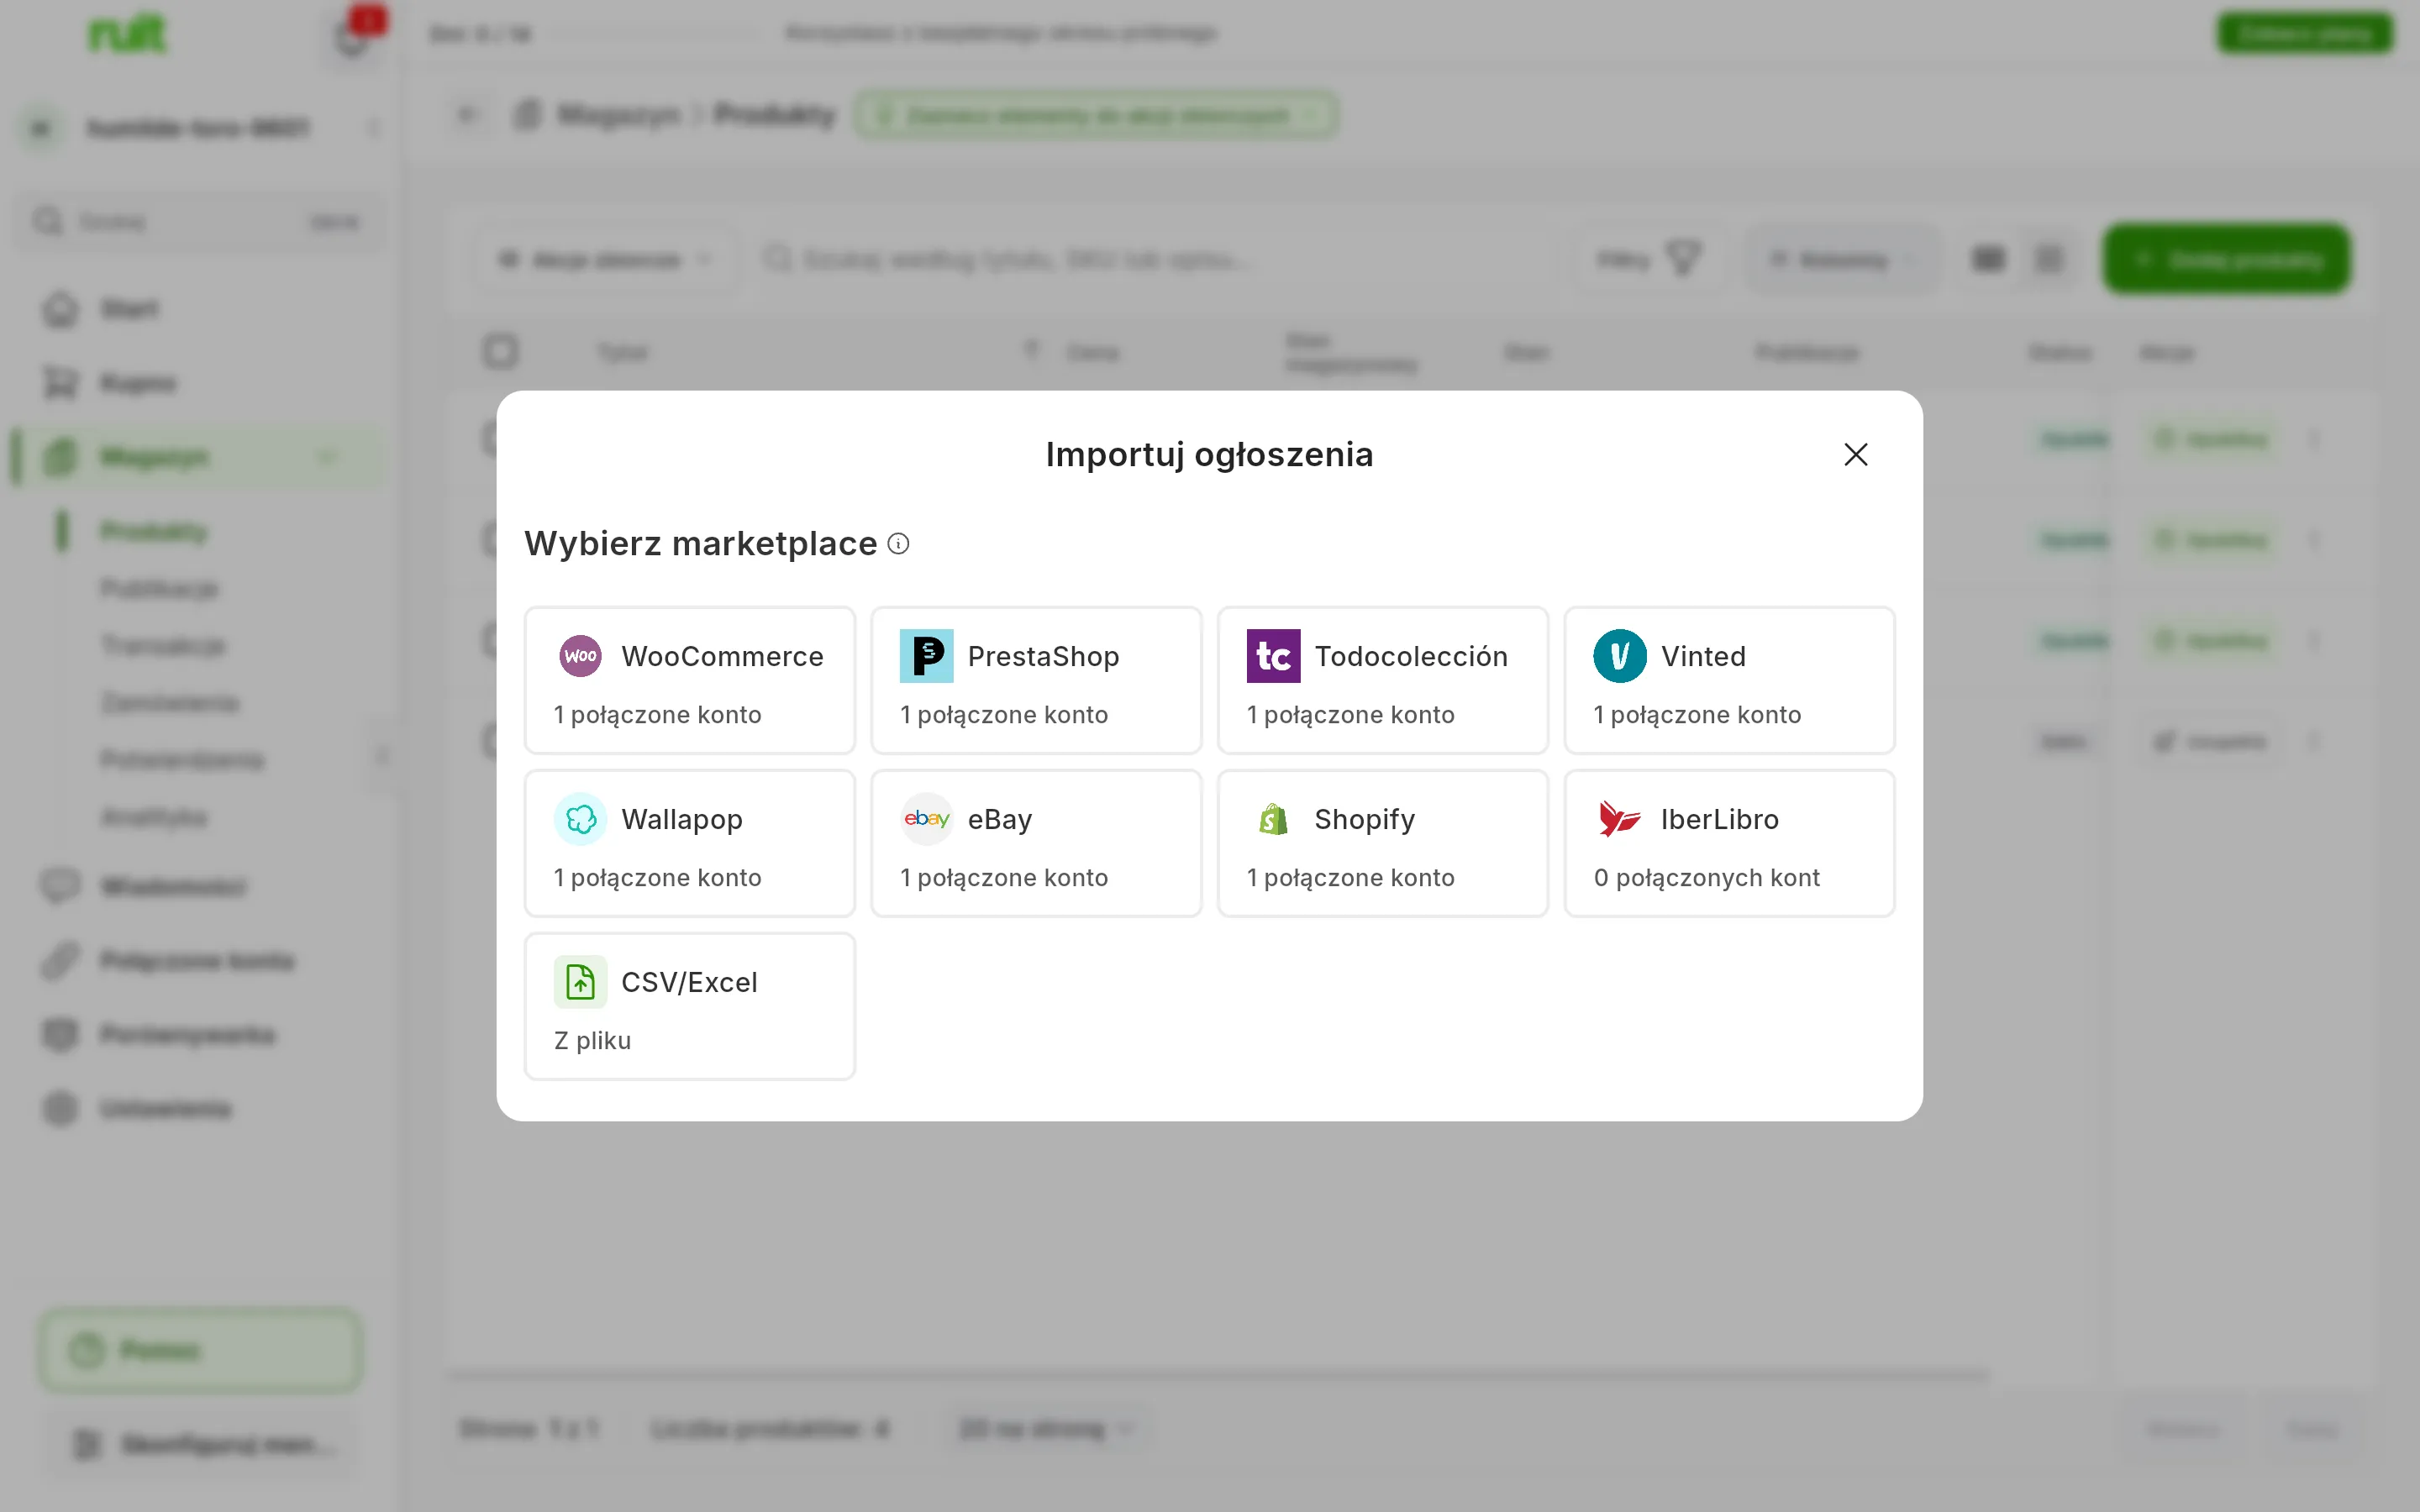Viewport: 2420px width, 1512px height.
Task: Choose Vinted marketplace label
Action: (x=1703, y=656)
